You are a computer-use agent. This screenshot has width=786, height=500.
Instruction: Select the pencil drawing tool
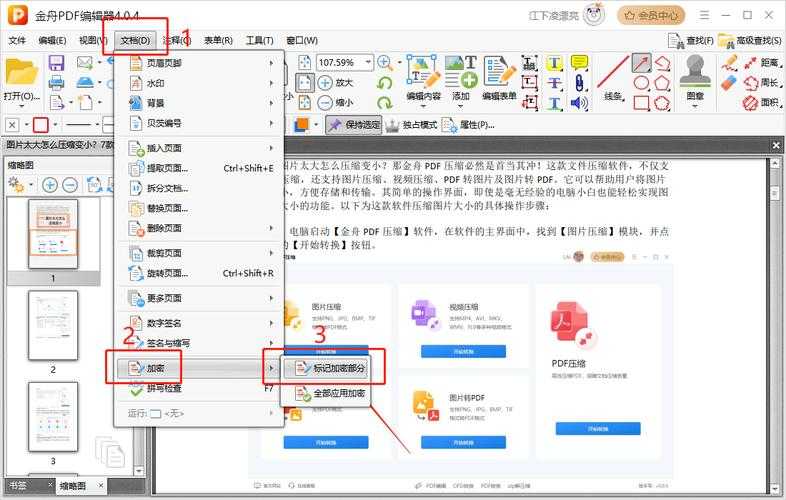729,63
